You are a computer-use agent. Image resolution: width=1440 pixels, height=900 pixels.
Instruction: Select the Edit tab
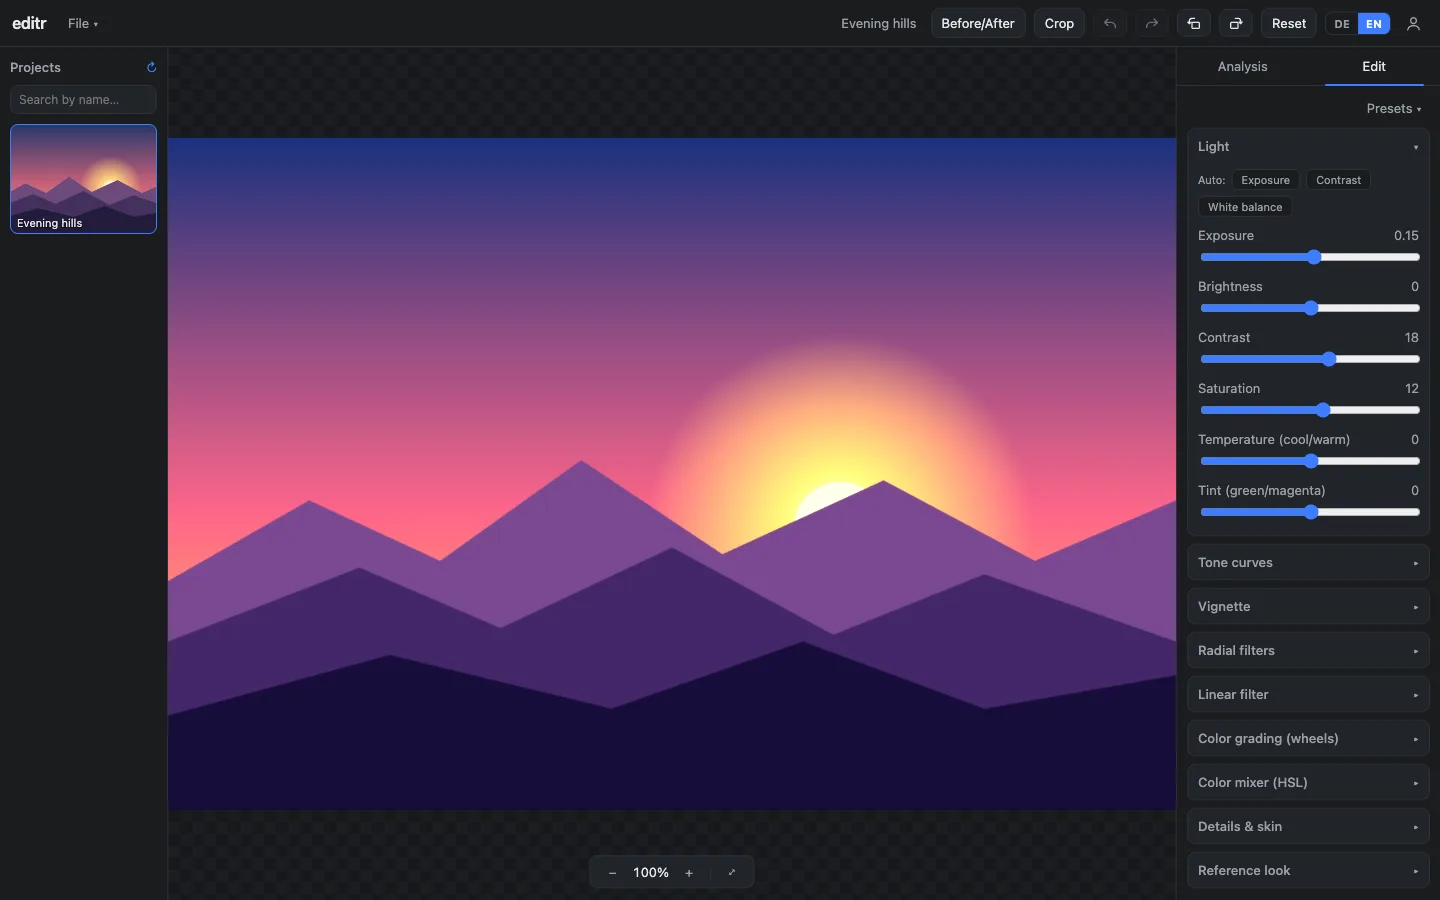pyautogui.click(x=1374, y=66)
